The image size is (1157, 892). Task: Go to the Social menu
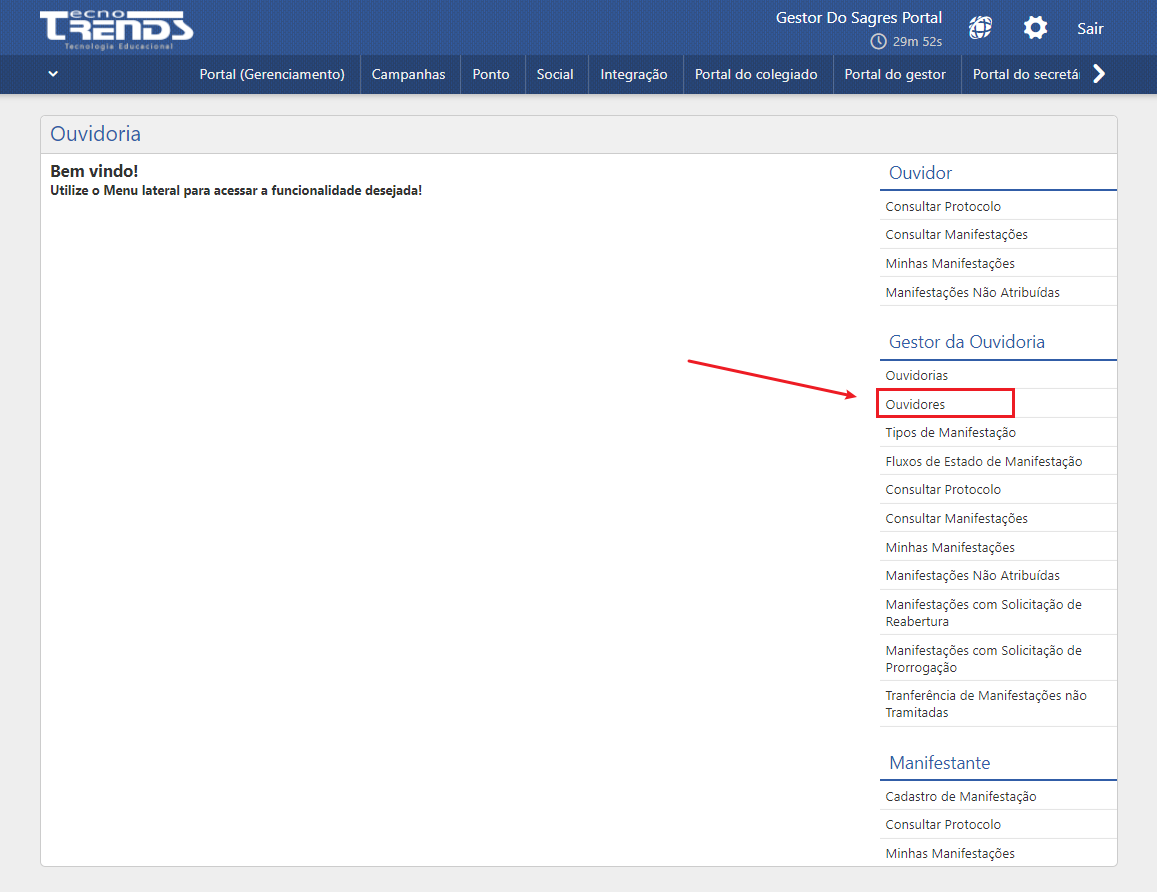pyautogui.click(x=555, y=74)
